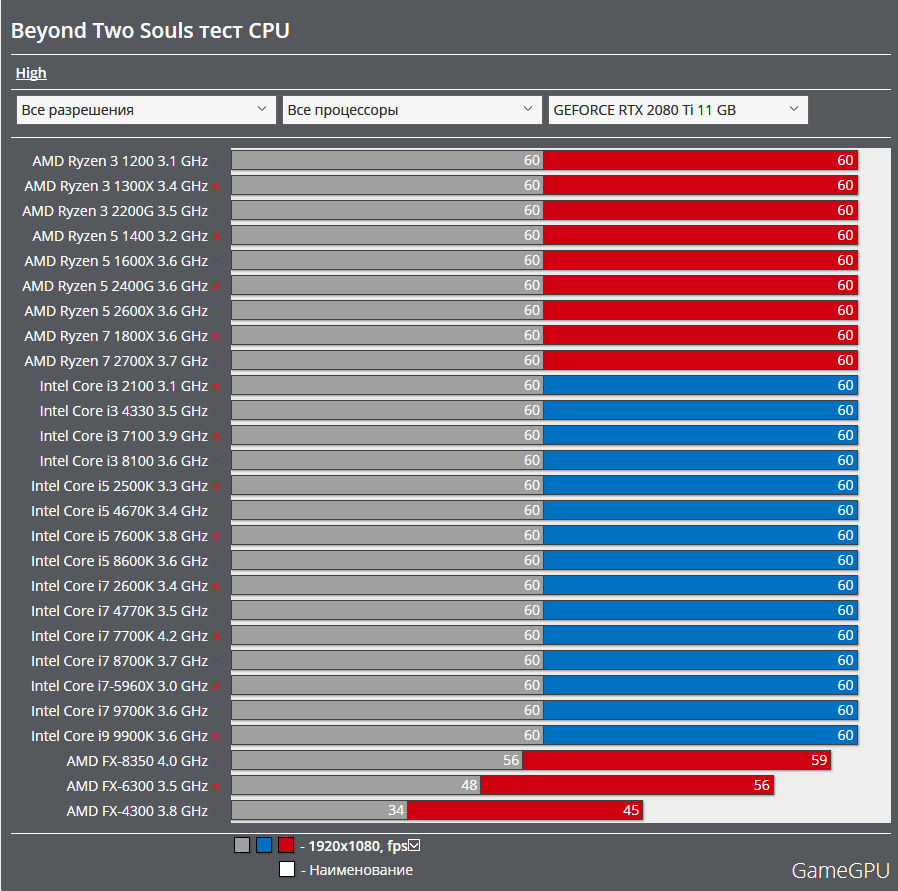Image resolution: width=898 pixels, height=891 pixels.
Task: Remove AMD Ryzen 5 1600X row via red X
Action: pyautogui.click(x=216, y=262)
